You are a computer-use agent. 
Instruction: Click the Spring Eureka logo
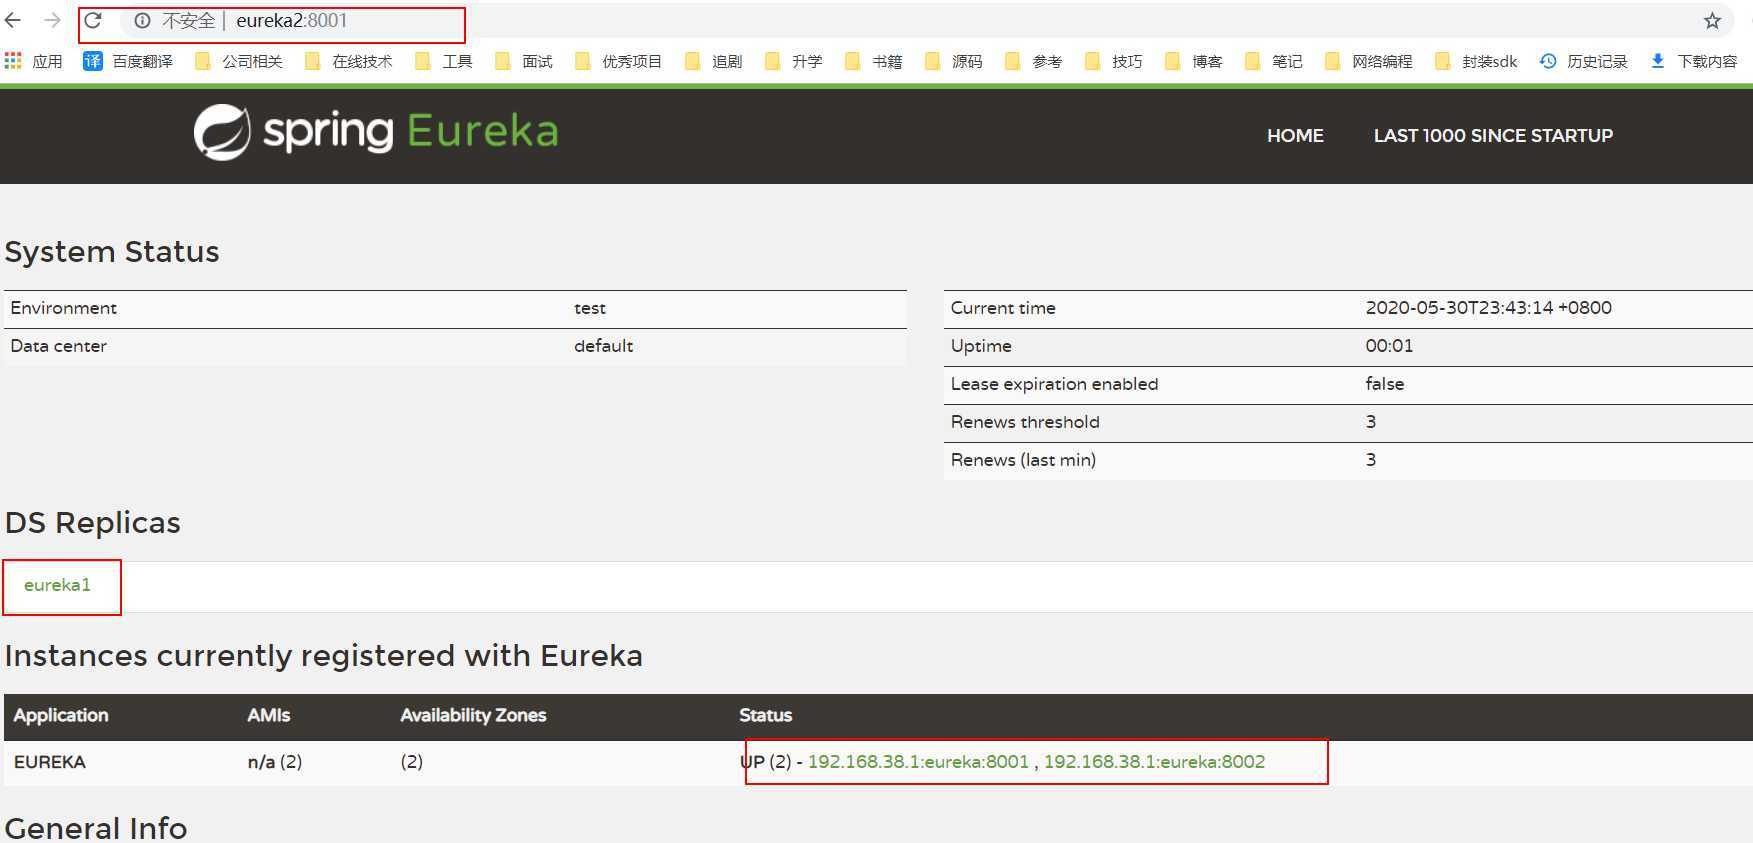376,132
